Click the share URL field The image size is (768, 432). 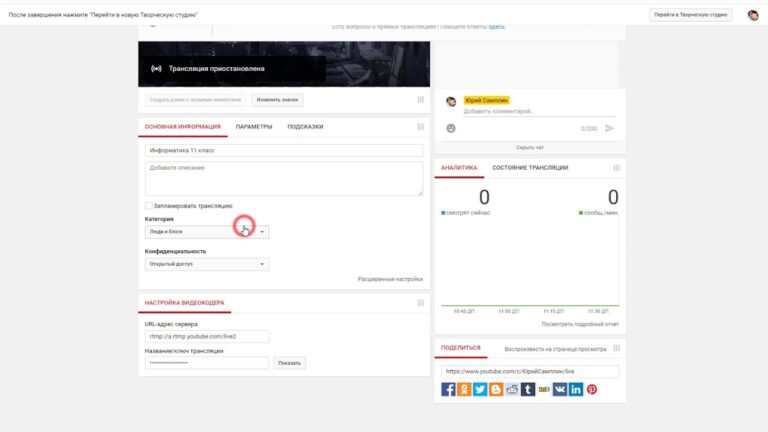tap(530, 372)
